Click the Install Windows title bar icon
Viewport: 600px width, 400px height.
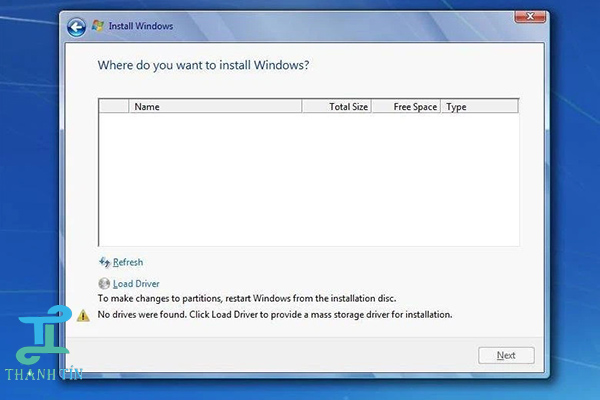click(98, 26)
